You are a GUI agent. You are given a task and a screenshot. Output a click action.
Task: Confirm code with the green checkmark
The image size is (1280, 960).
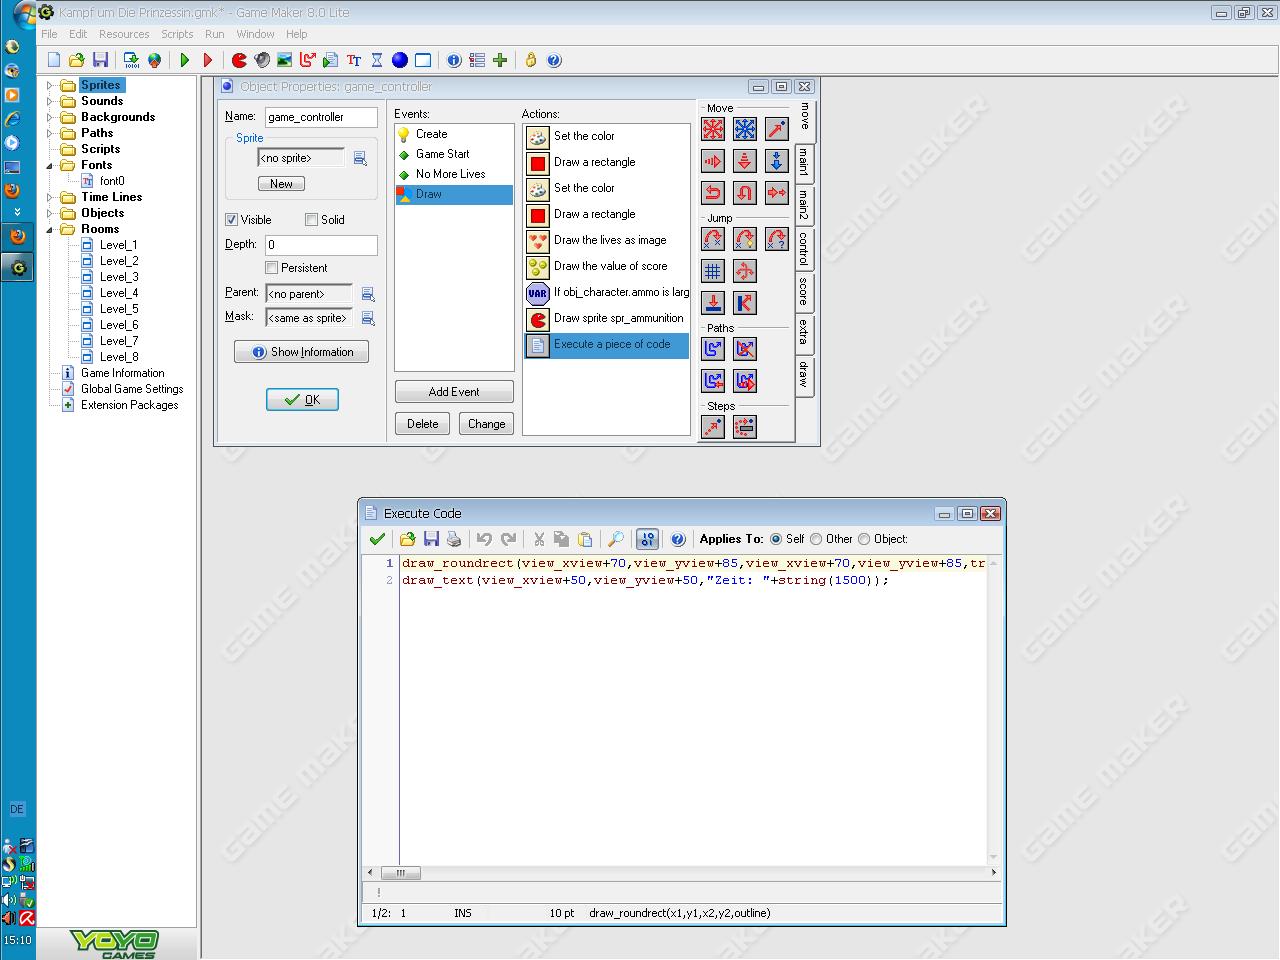(x=377, y=539)
